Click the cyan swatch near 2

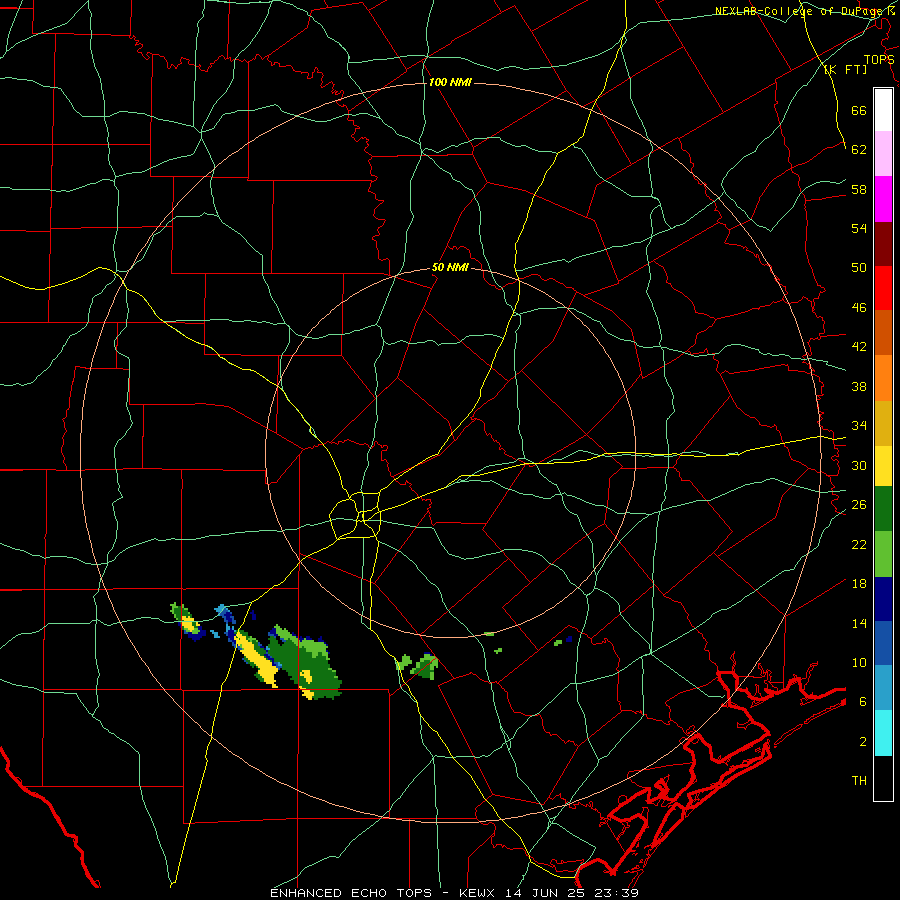883,733
